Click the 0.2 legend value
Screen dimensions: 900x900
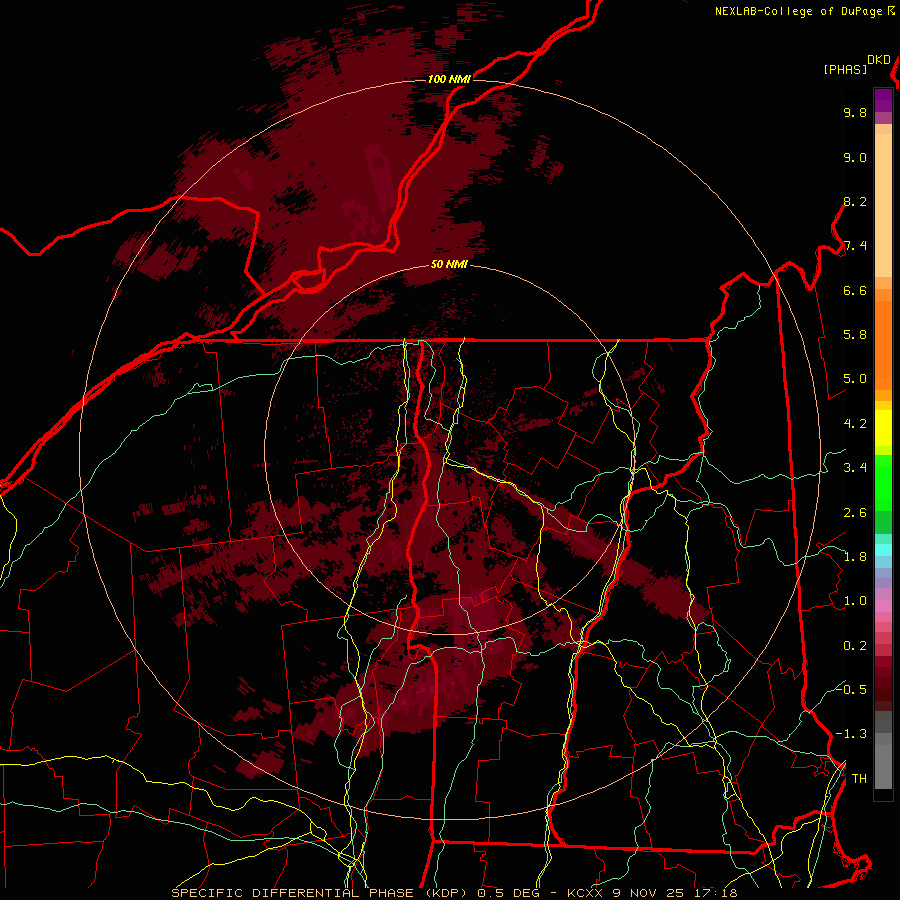tap(855, 646)
